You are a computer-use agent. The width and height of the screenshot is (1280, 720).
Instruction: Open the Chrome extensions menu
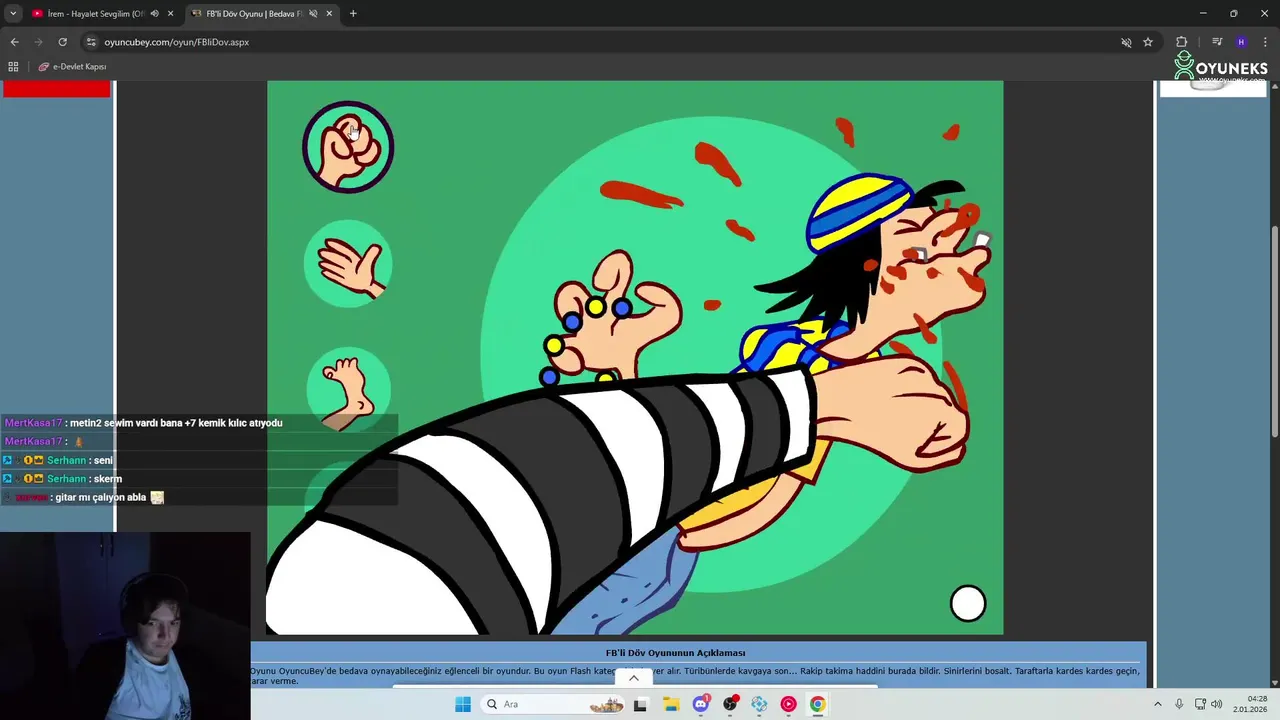pyautogui.click(x=1182, y=42)
